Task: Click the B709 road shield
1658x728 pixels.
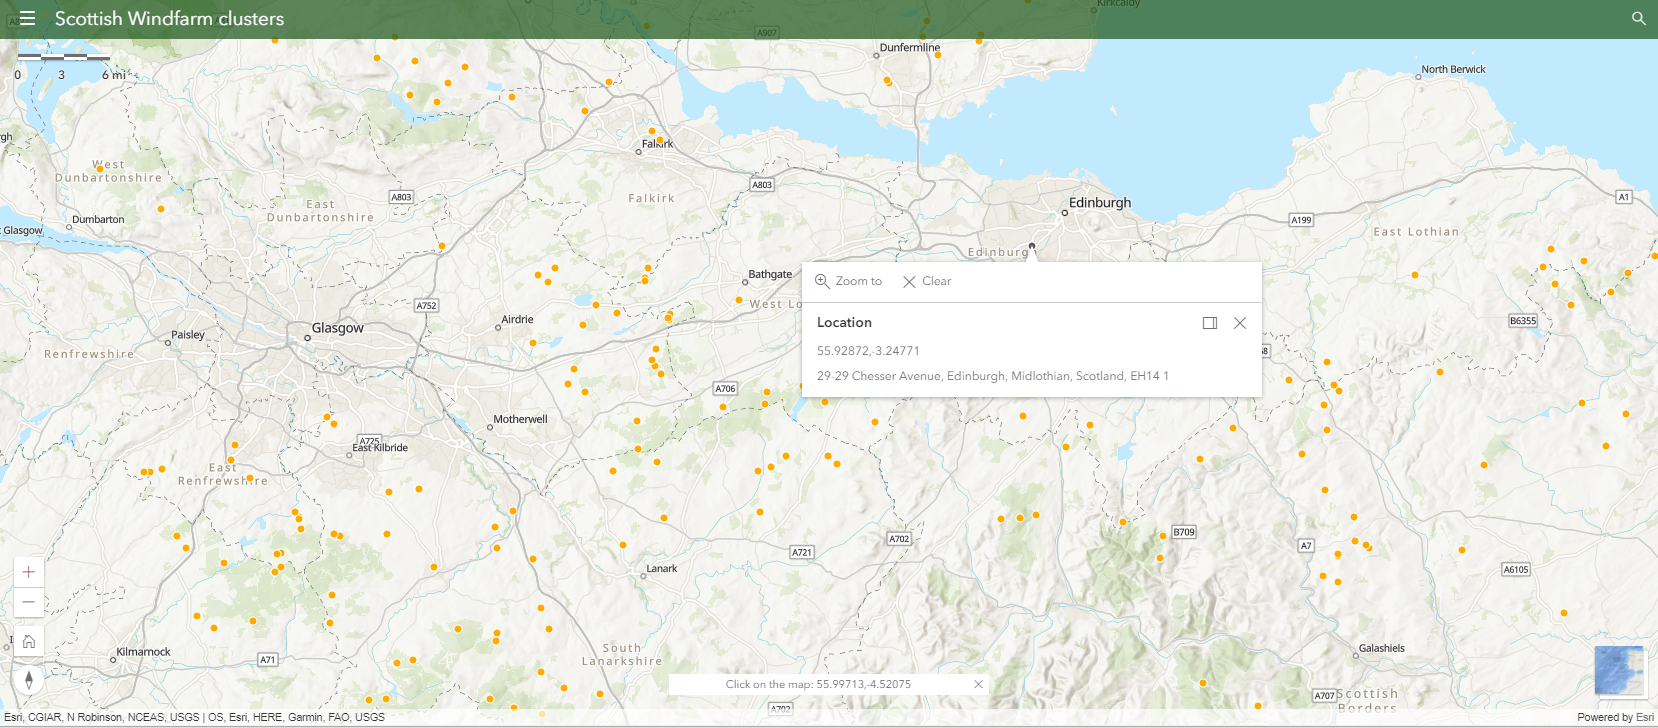Action: [x=1184, y=532]
